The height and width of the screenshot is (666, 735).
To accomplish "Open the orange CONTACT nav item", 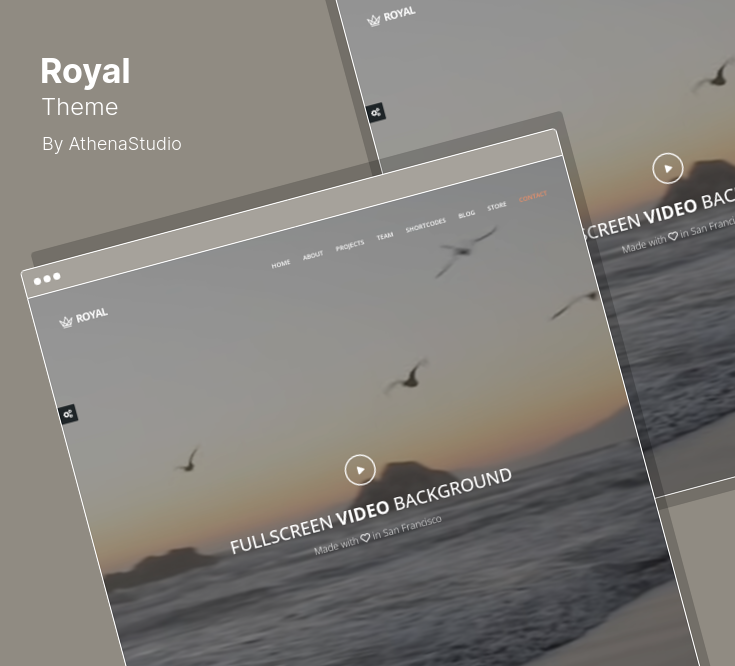I will [533, 196].
